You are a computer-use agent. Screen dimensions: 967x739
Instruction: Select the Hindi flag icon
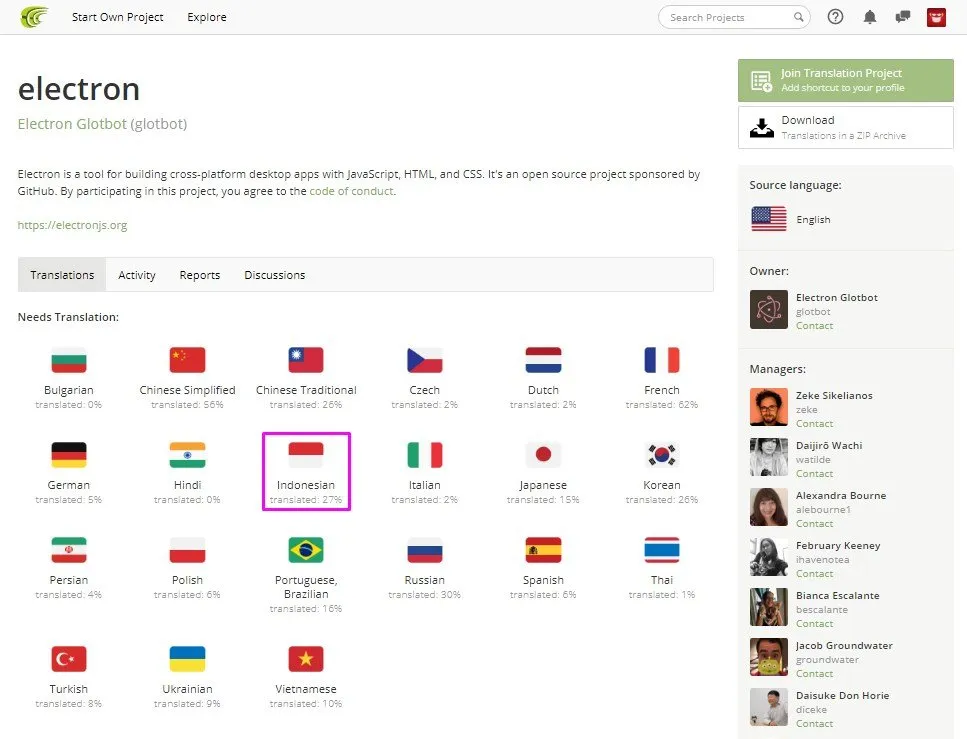coord(187,455)
